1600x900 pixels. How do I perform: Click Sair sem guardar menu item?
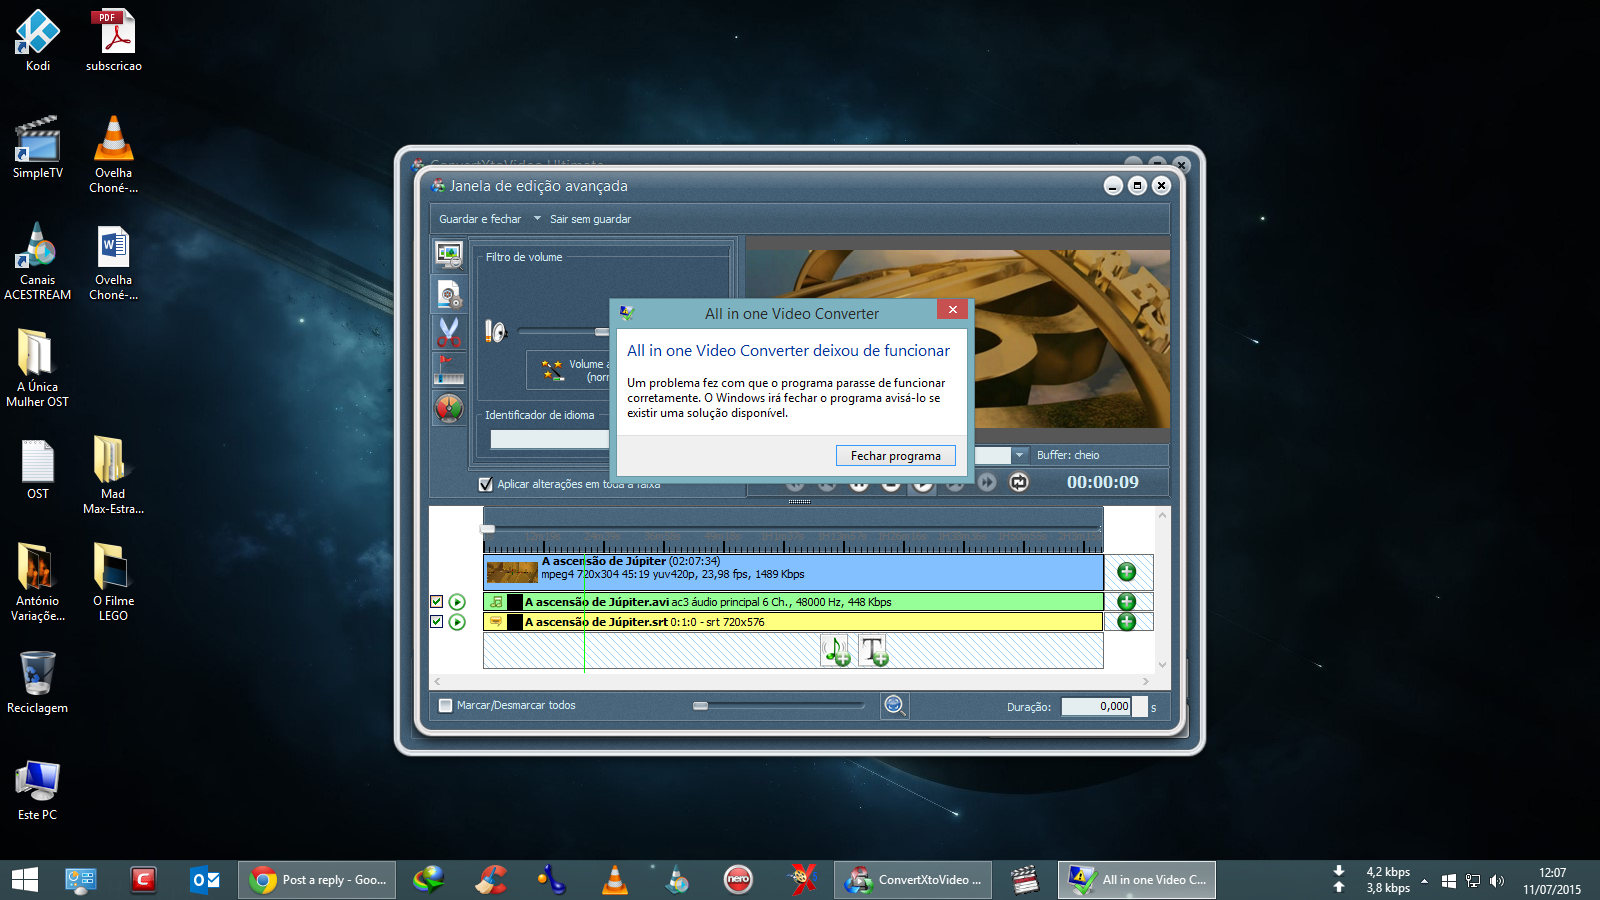(590, 219)
